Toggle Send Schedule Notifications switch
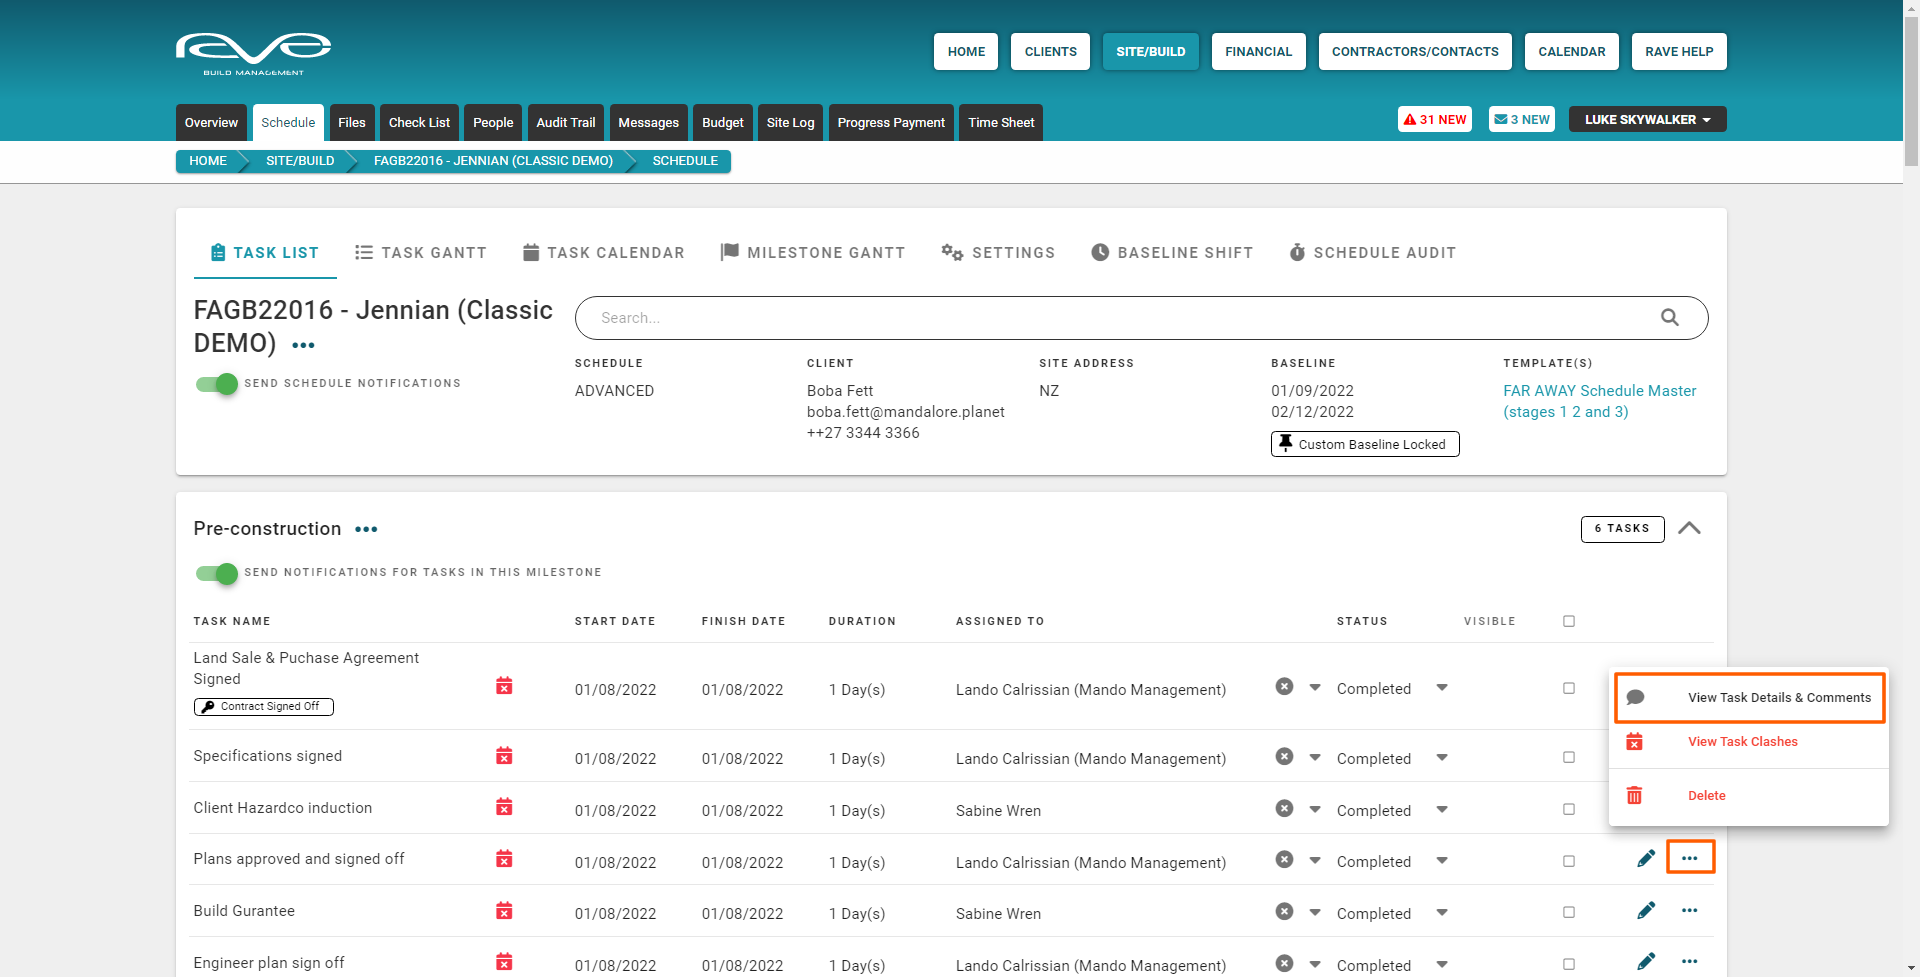 click(217, 384)
